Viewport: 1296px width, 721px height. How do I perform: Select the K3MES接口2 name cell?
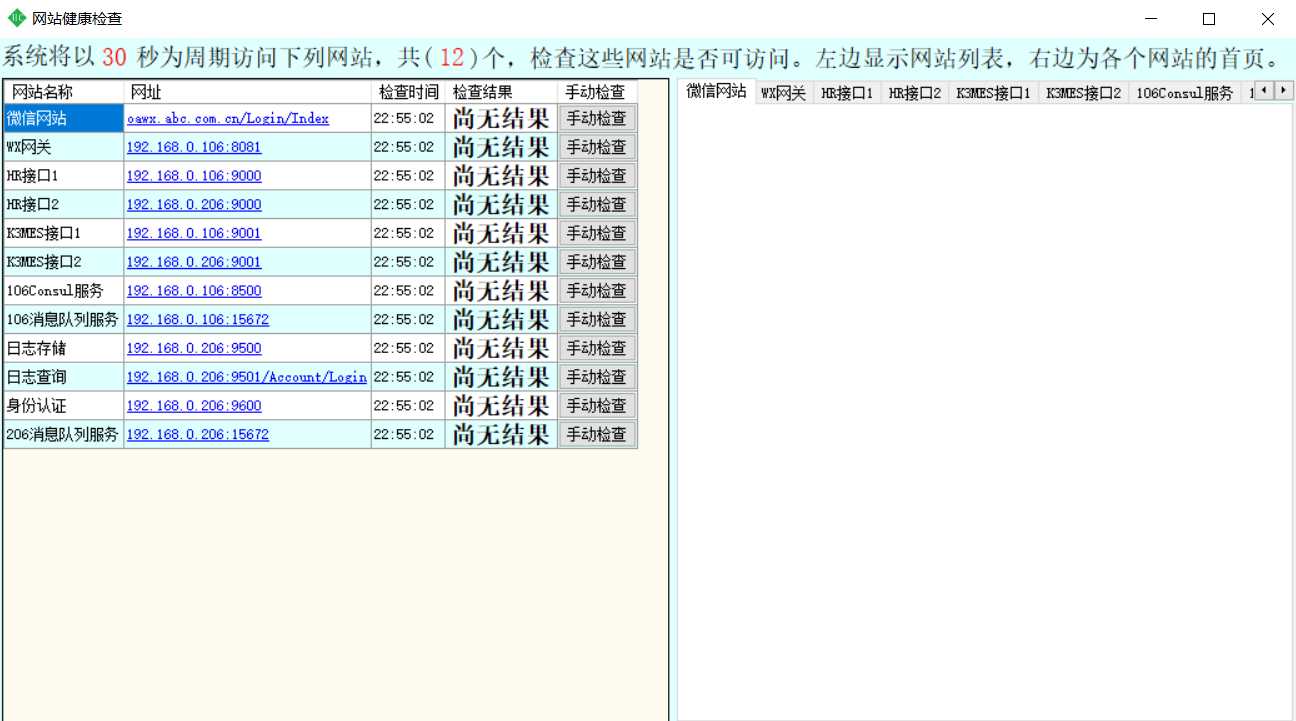[x=64, y=262]
